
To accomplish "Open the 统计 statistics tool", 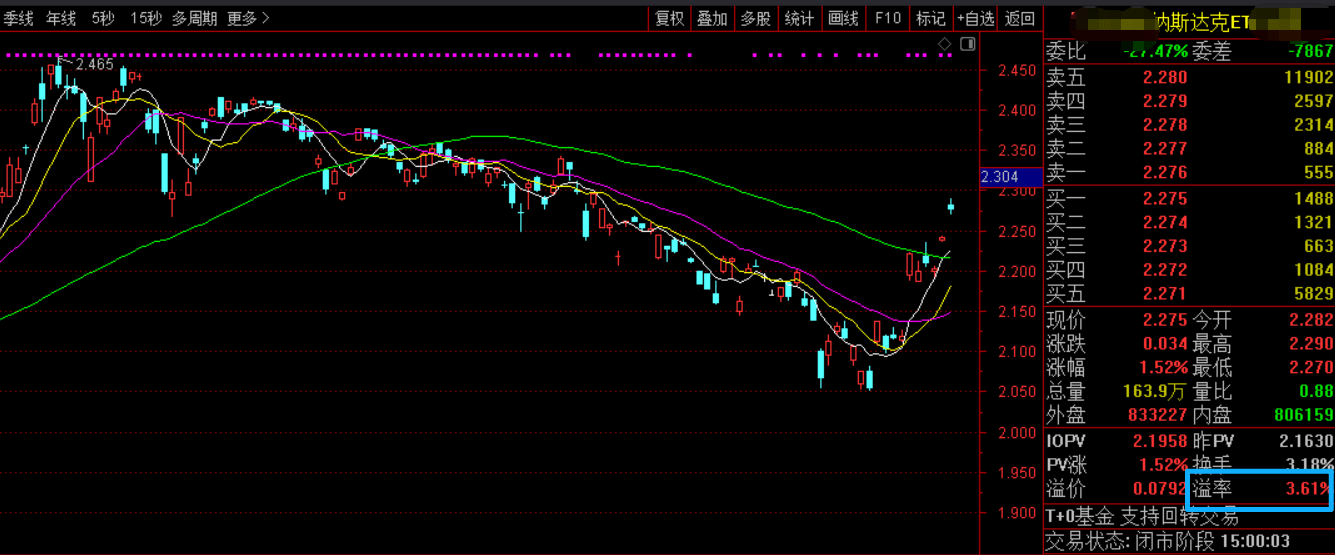I will click(799, 18).
